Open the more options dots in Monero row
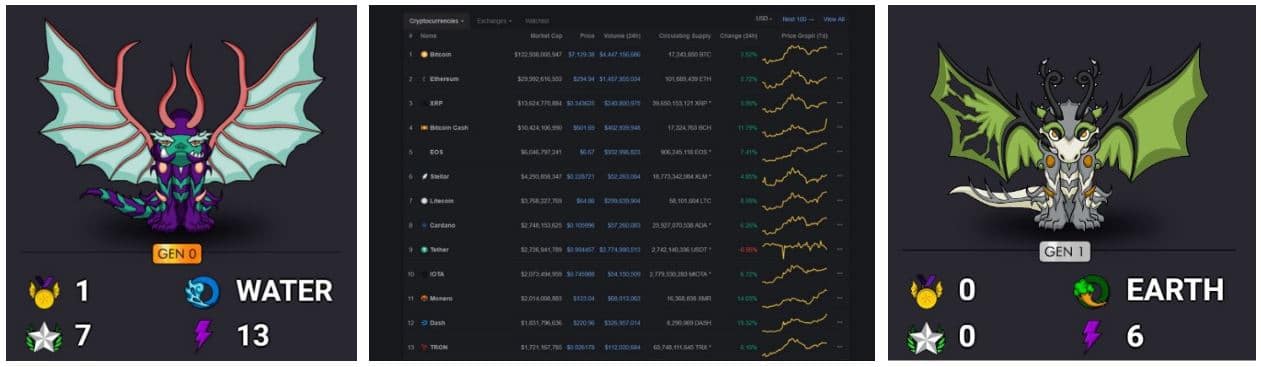This screenshot has width=1261, height=367. coord(840,298)
